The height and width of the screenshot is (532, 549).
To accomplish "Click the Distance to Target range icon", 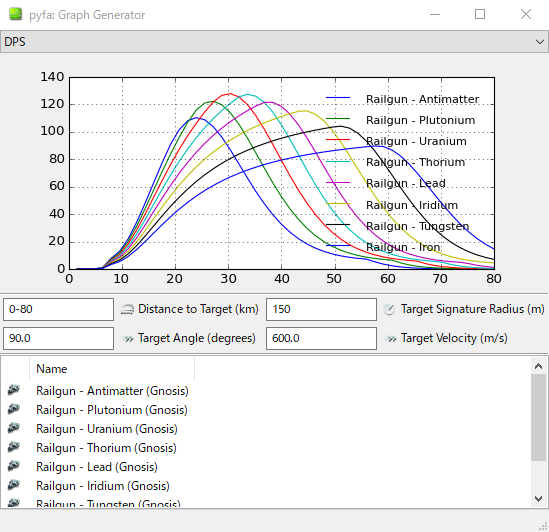I will click(127, 309).
